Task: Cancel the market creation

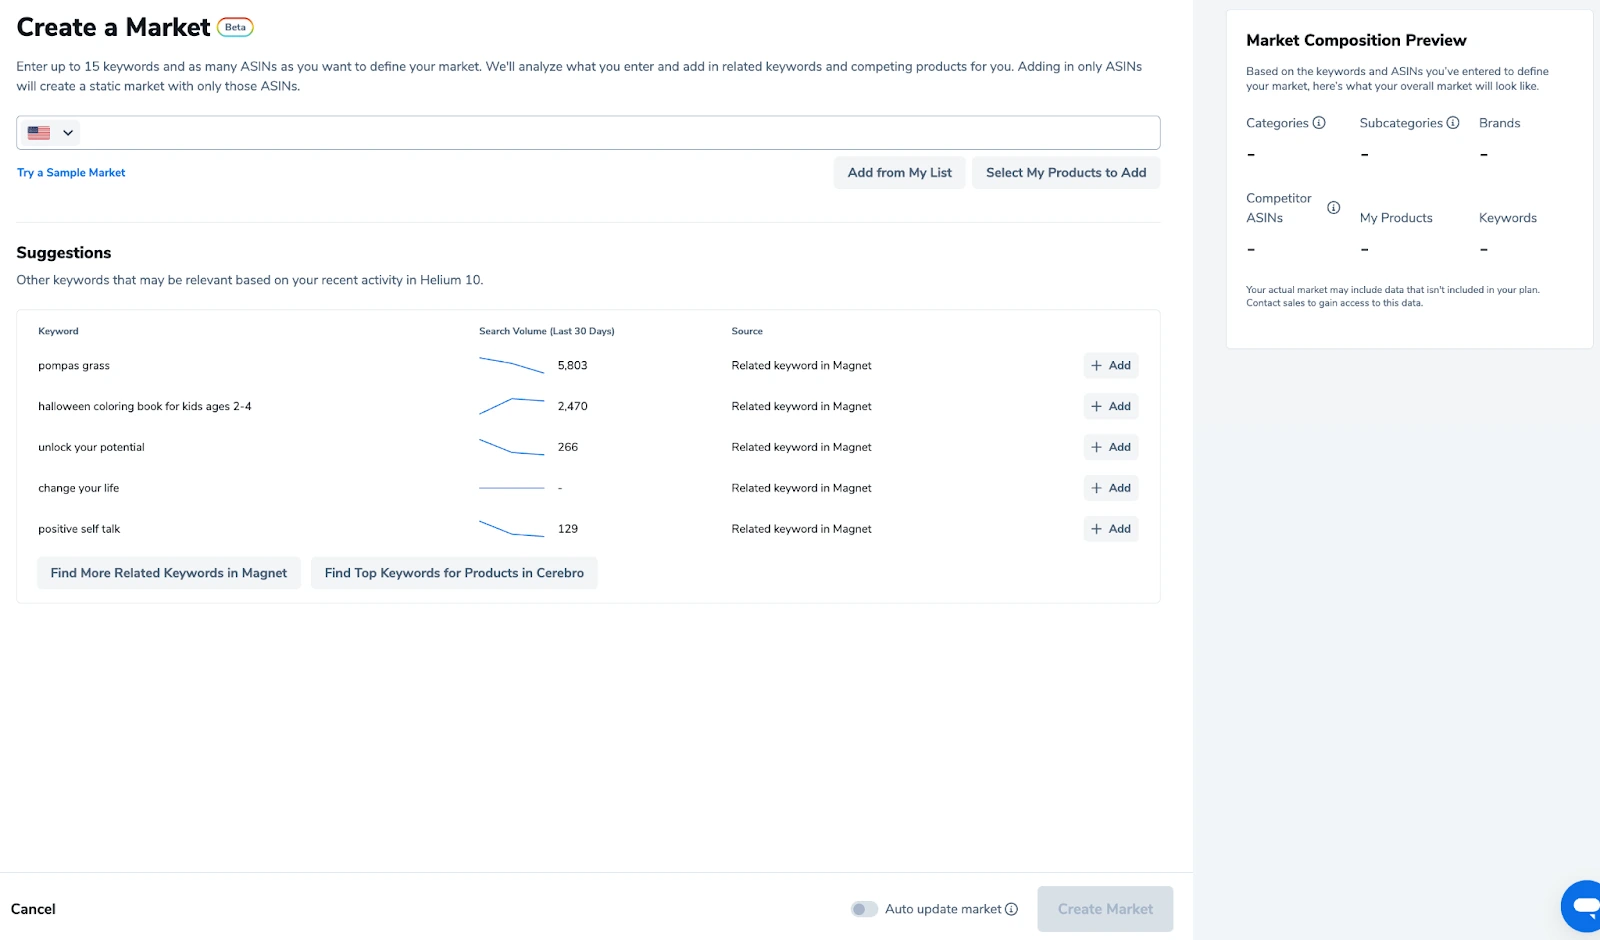Action: [33, 909]
